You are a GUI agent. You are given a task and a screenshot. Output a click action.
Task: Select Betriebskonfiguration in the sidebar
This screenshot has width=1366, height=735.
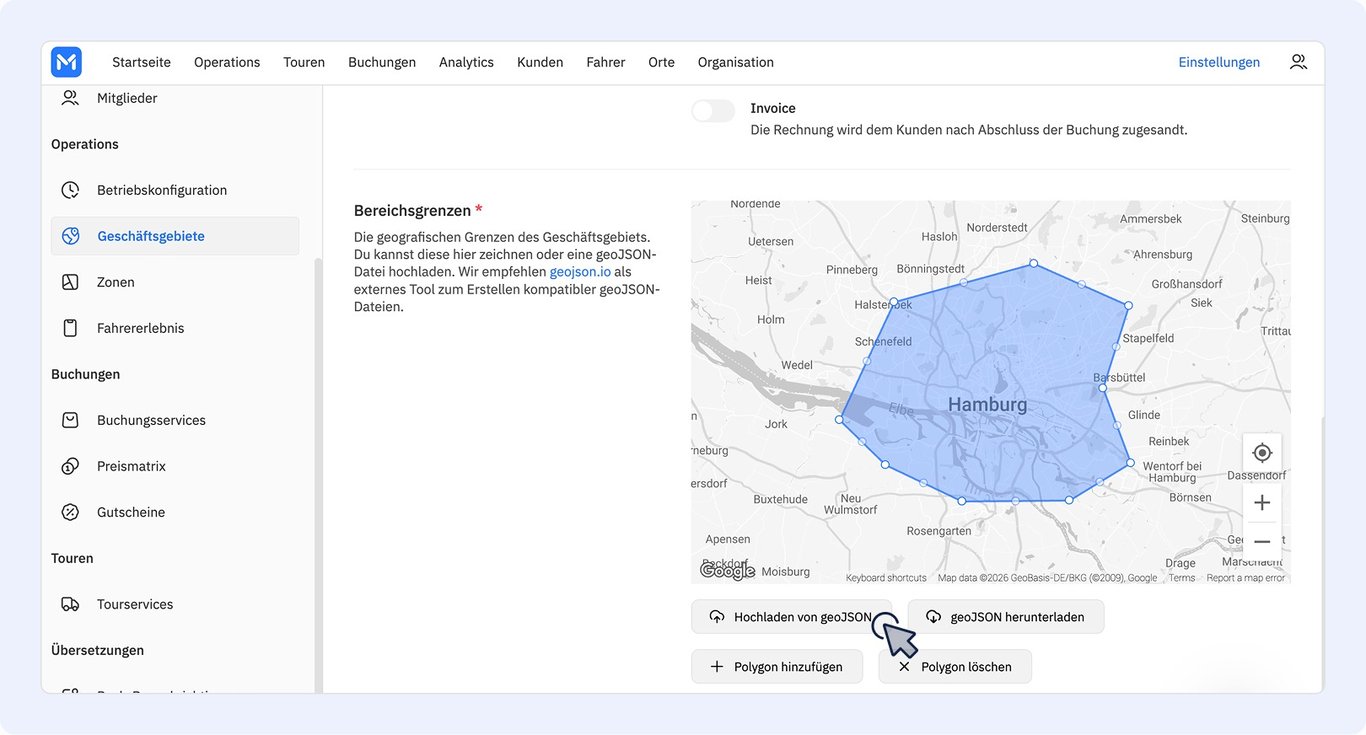pos(175,190)
